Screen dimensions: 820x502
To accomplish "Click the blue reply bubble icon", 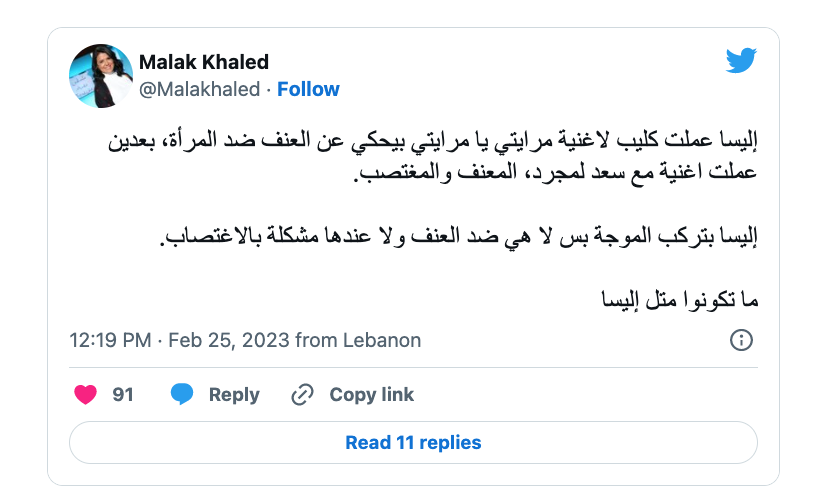I will [182, 394].
